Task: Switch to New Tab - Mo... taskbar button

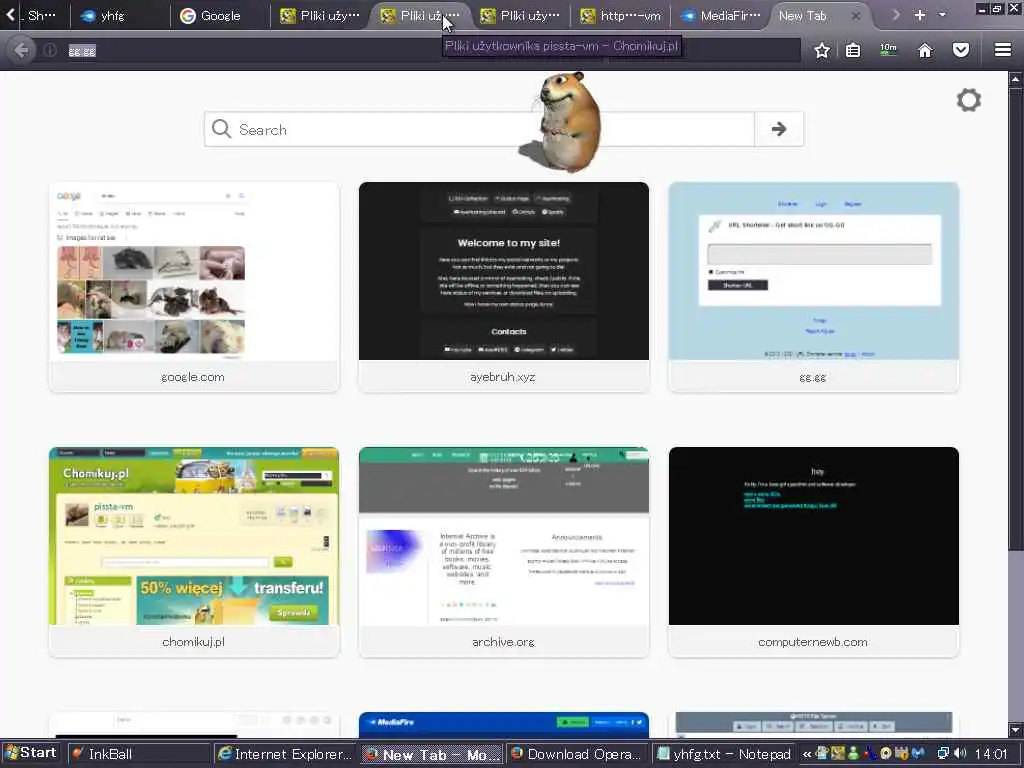Action: 432,754
